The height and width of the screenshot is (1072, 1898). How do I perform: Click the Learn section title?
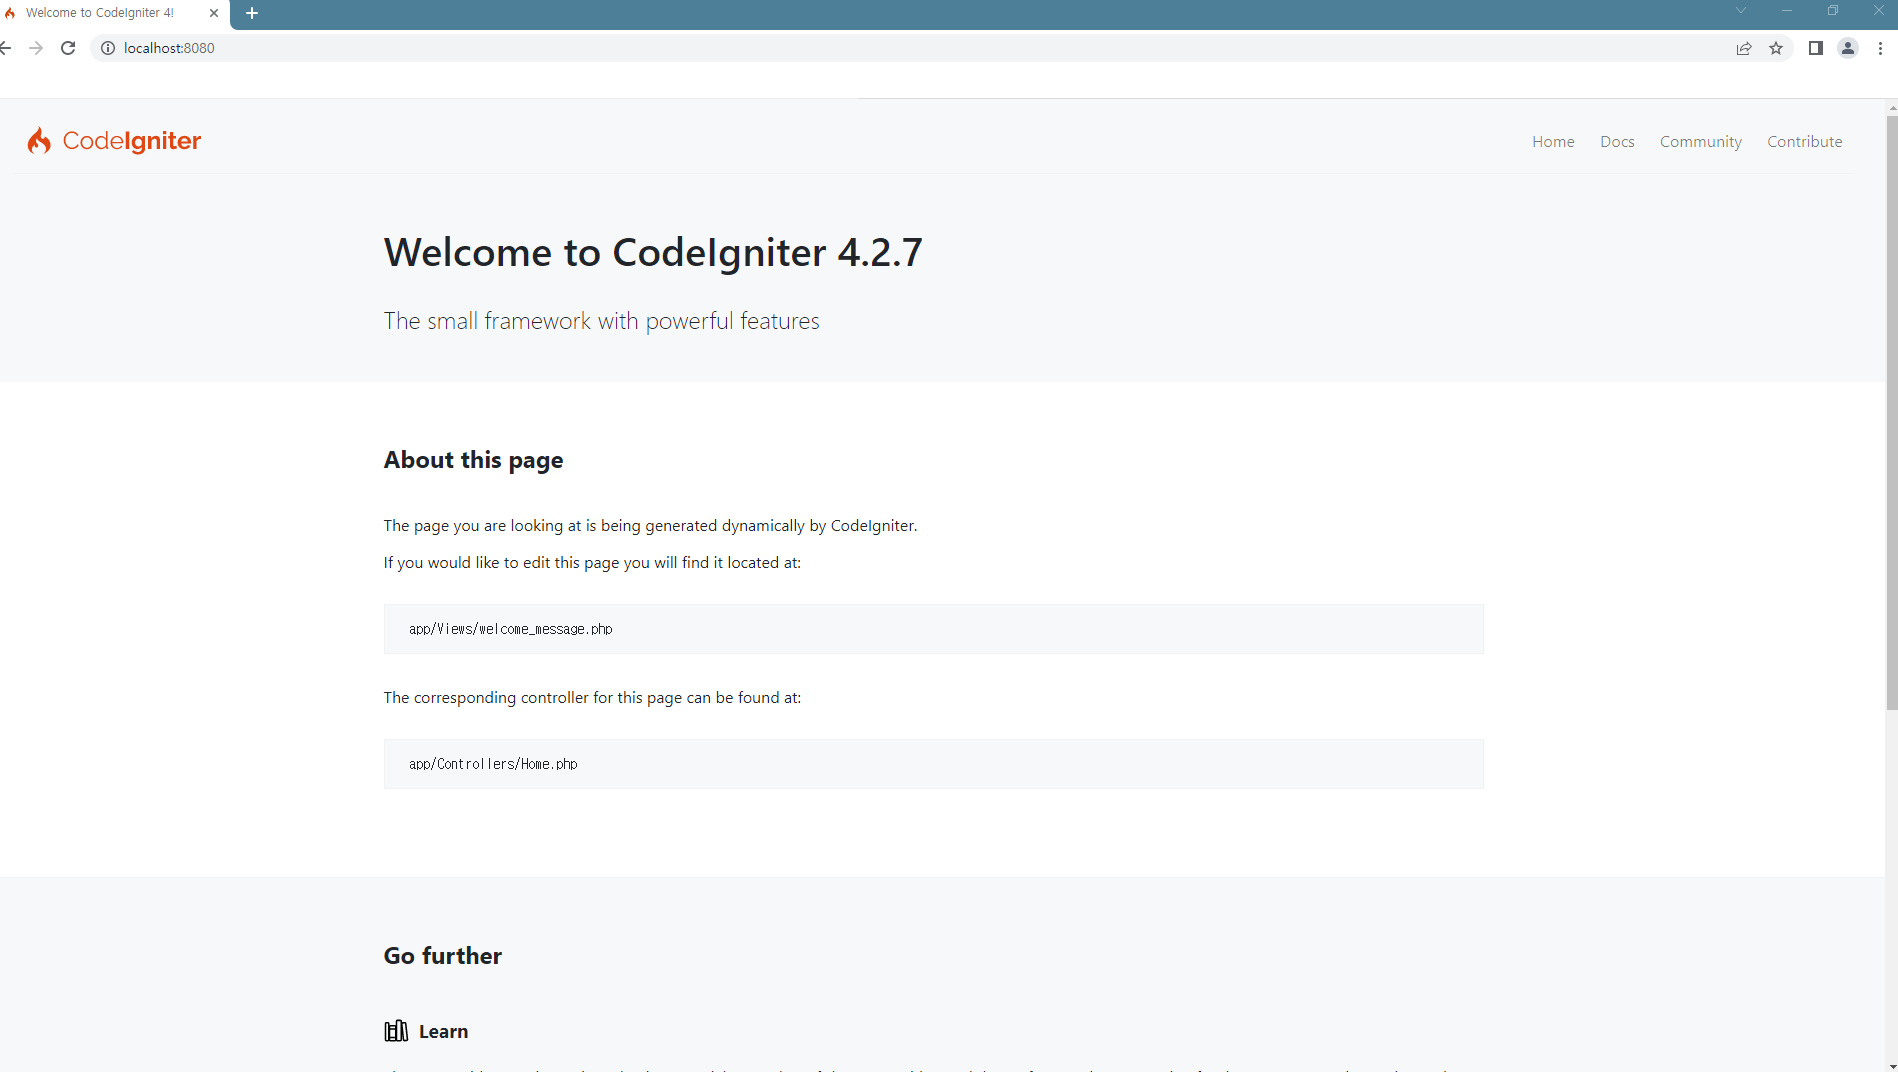coord(443,1031)
